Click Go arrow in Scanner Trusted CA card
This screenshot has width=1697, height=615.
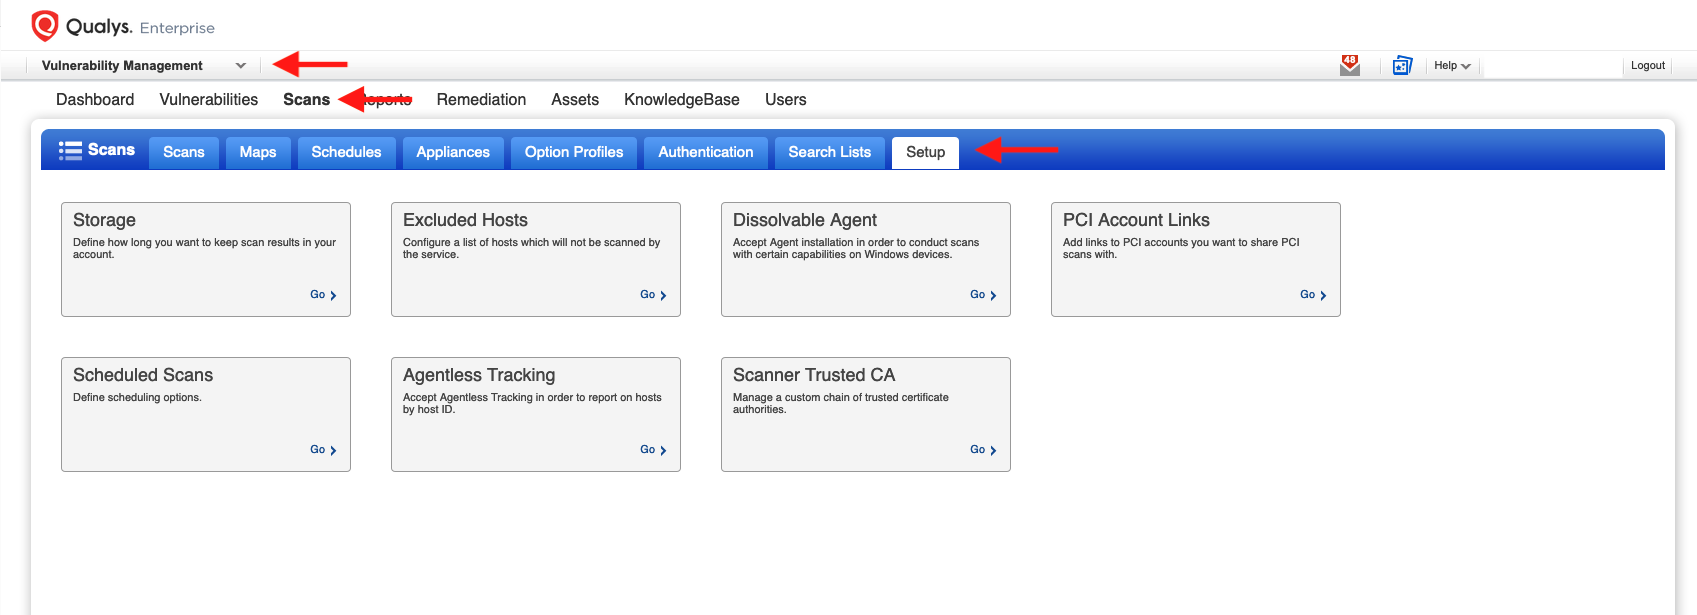pos(983,450)
